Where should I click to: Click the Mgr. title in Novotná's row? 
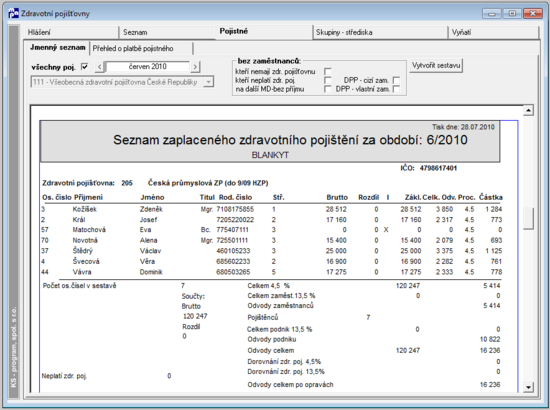tap(207, 241)
